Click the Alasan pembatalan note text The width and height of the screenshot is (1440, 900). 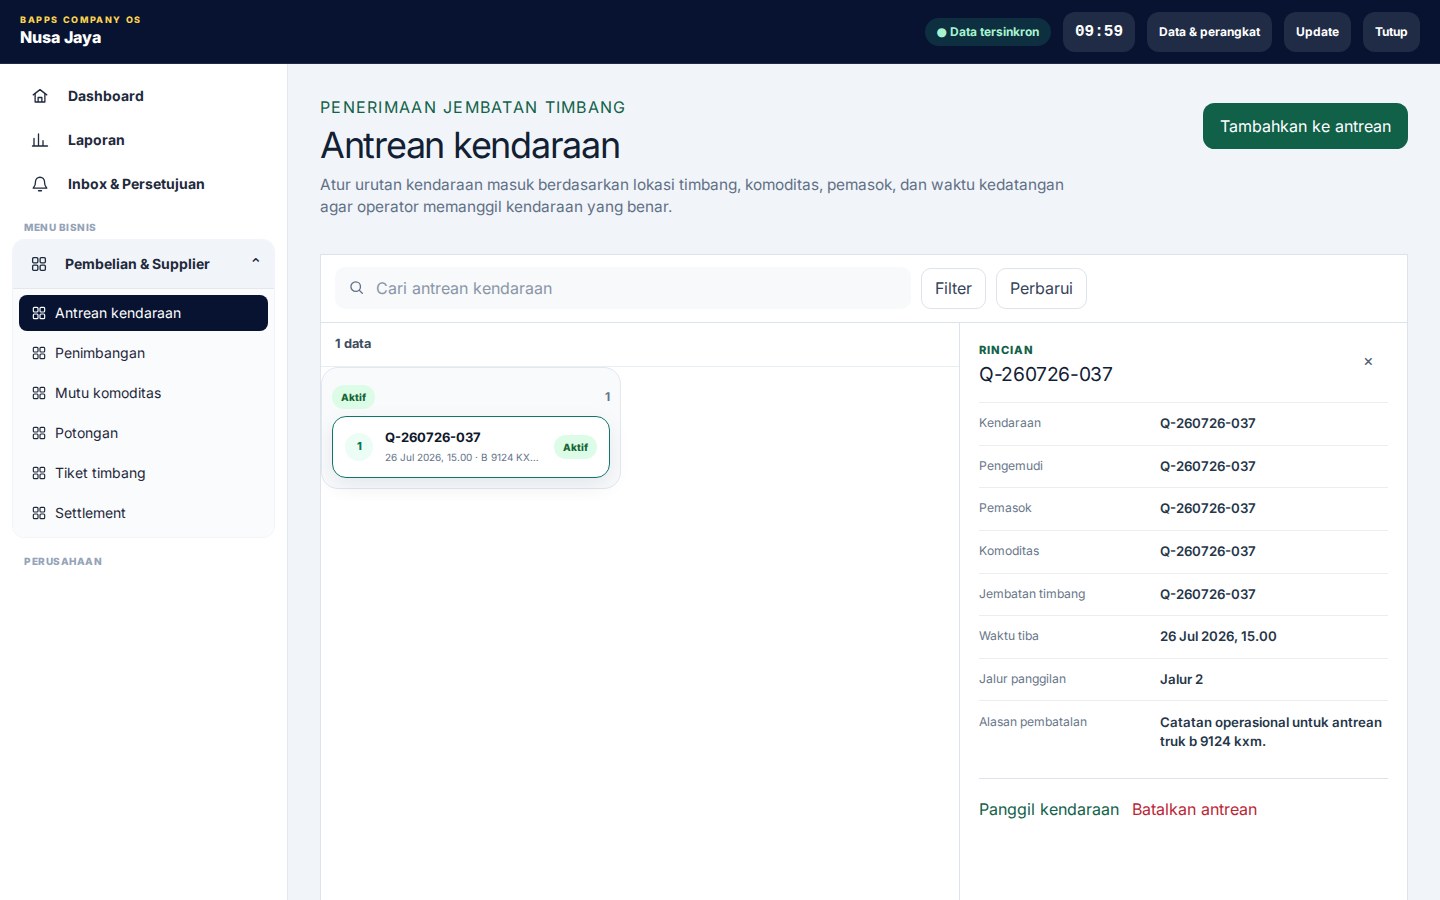1271,732
